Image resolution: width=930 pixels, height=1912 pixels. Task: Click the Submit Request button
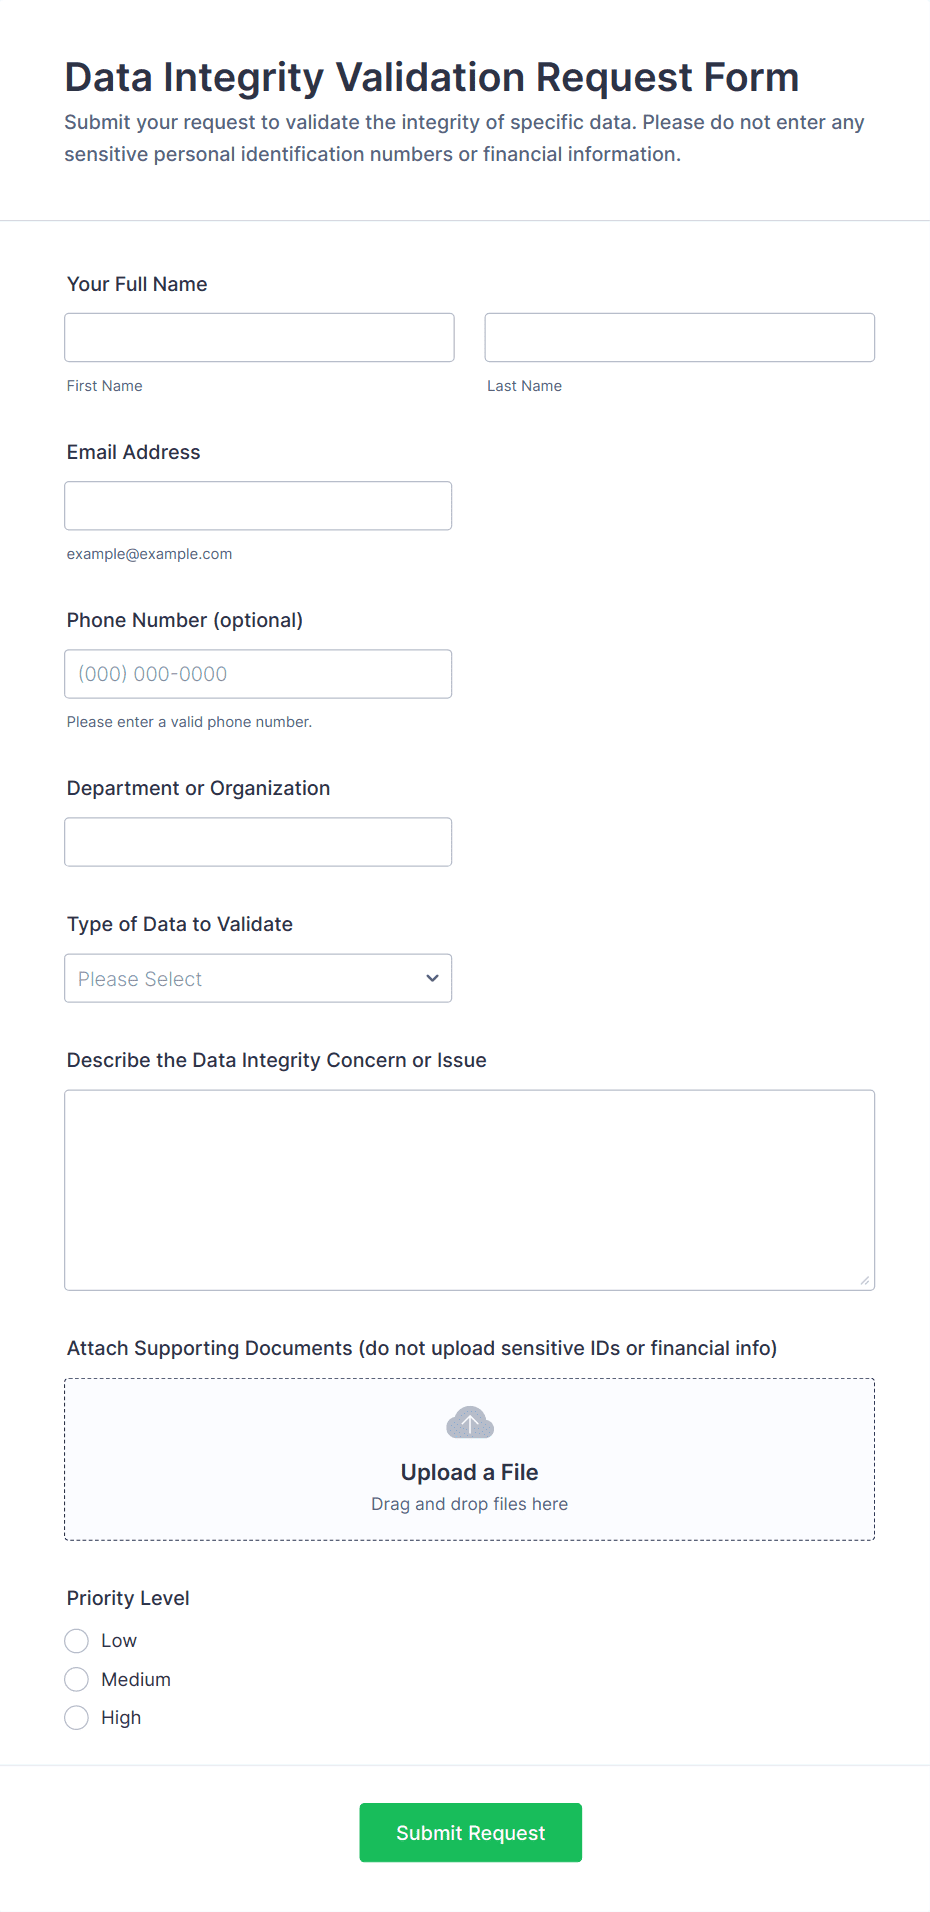tap(470, 1832)
